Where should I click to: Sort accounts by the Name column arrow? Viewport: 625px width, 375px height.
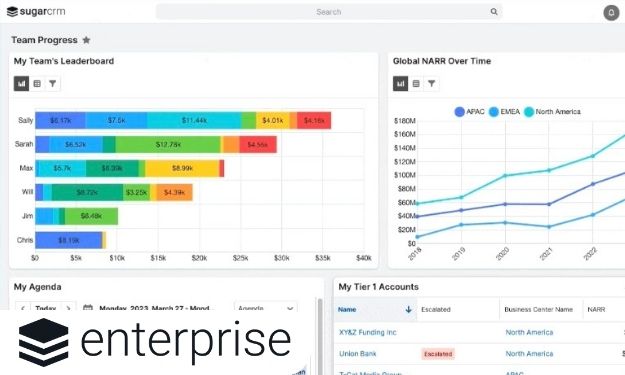(x=408, y=309)
